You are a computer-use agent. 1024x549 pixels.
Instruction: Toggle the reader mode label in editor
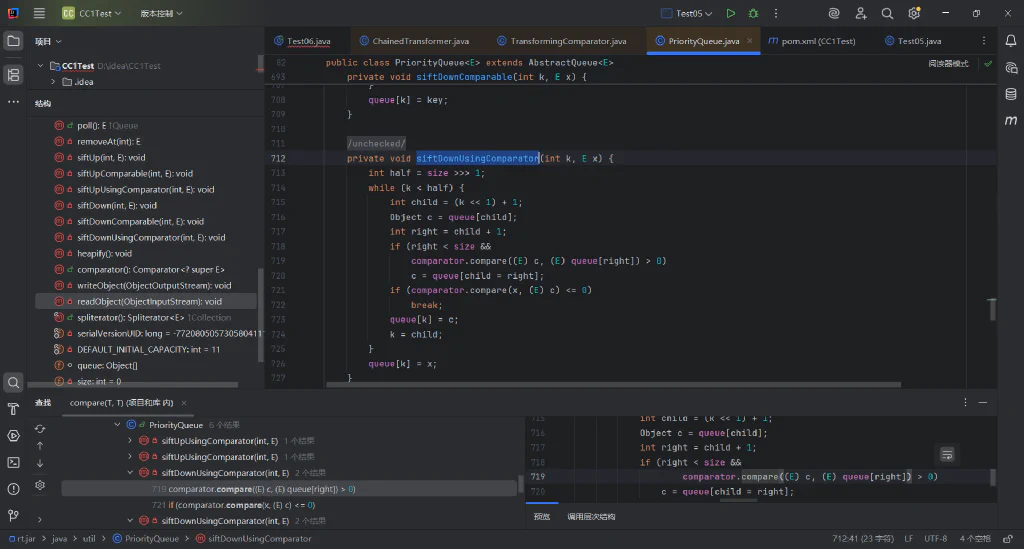(x=948, y=63)
